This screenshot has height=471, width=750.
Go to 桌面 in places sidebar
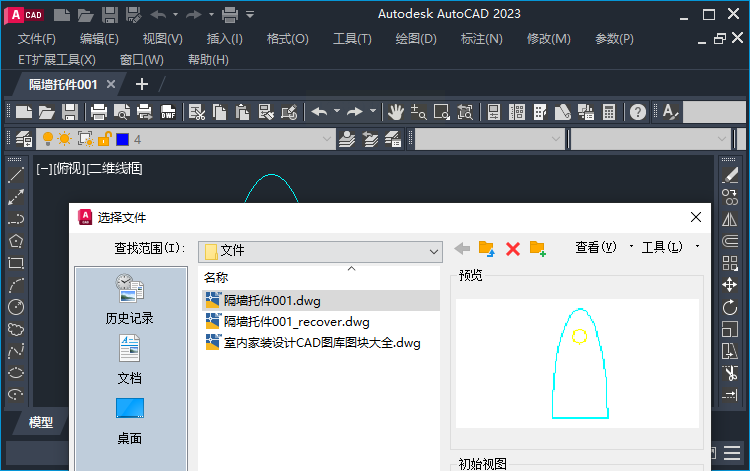(x=130, y=421)
